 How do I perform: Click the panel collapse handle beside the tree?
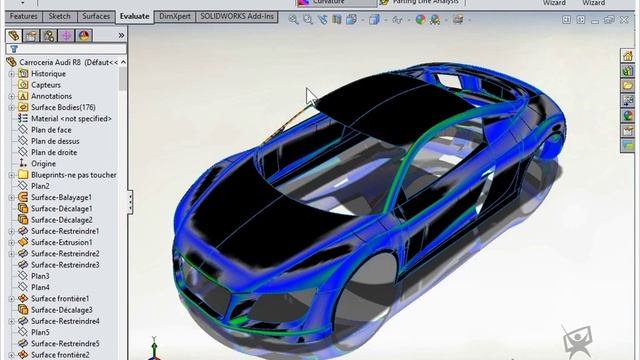pos(130,201)
